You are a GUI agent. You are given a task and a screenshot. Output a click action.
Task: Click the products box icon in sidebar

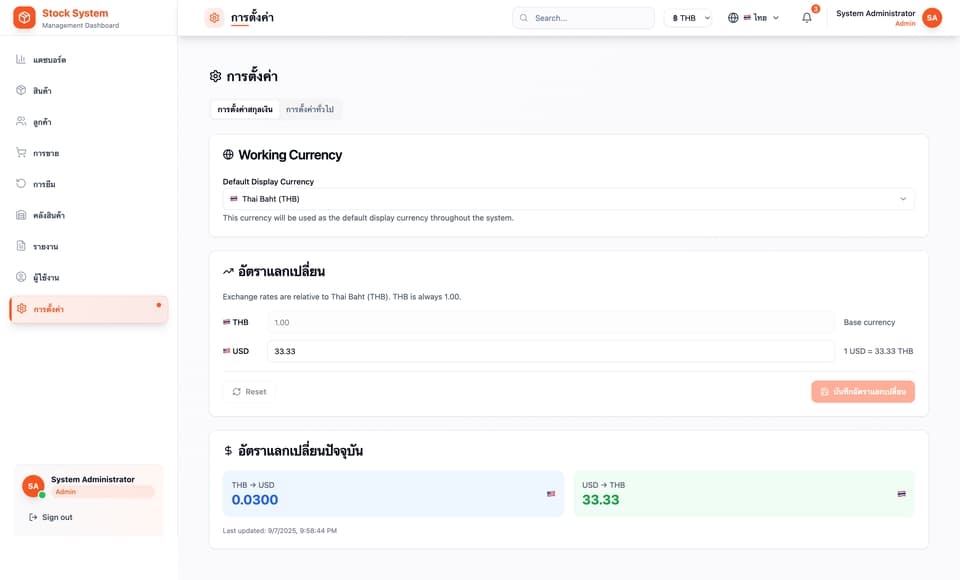(x=21, y=90)
